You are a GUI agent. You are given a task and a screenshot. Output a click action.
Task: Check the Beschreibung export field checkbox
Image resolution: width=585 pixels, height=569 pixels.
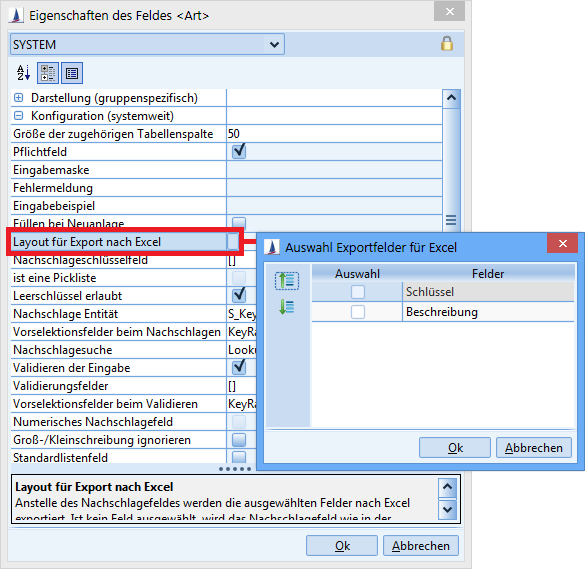(357, 312)
